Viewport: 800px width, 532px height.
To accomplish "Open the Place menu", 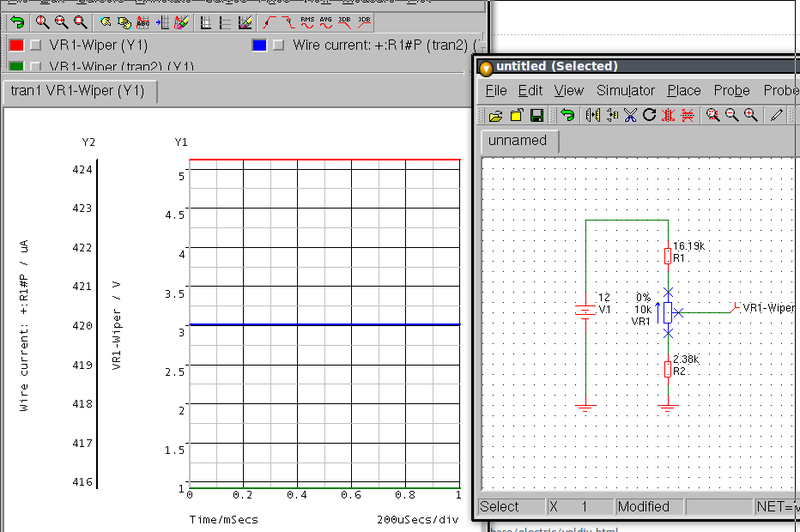I will [x=684, y=91].
